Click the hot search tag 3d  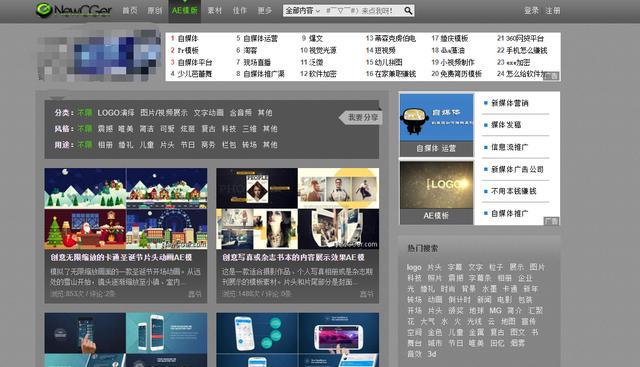(x=432, y=354)
